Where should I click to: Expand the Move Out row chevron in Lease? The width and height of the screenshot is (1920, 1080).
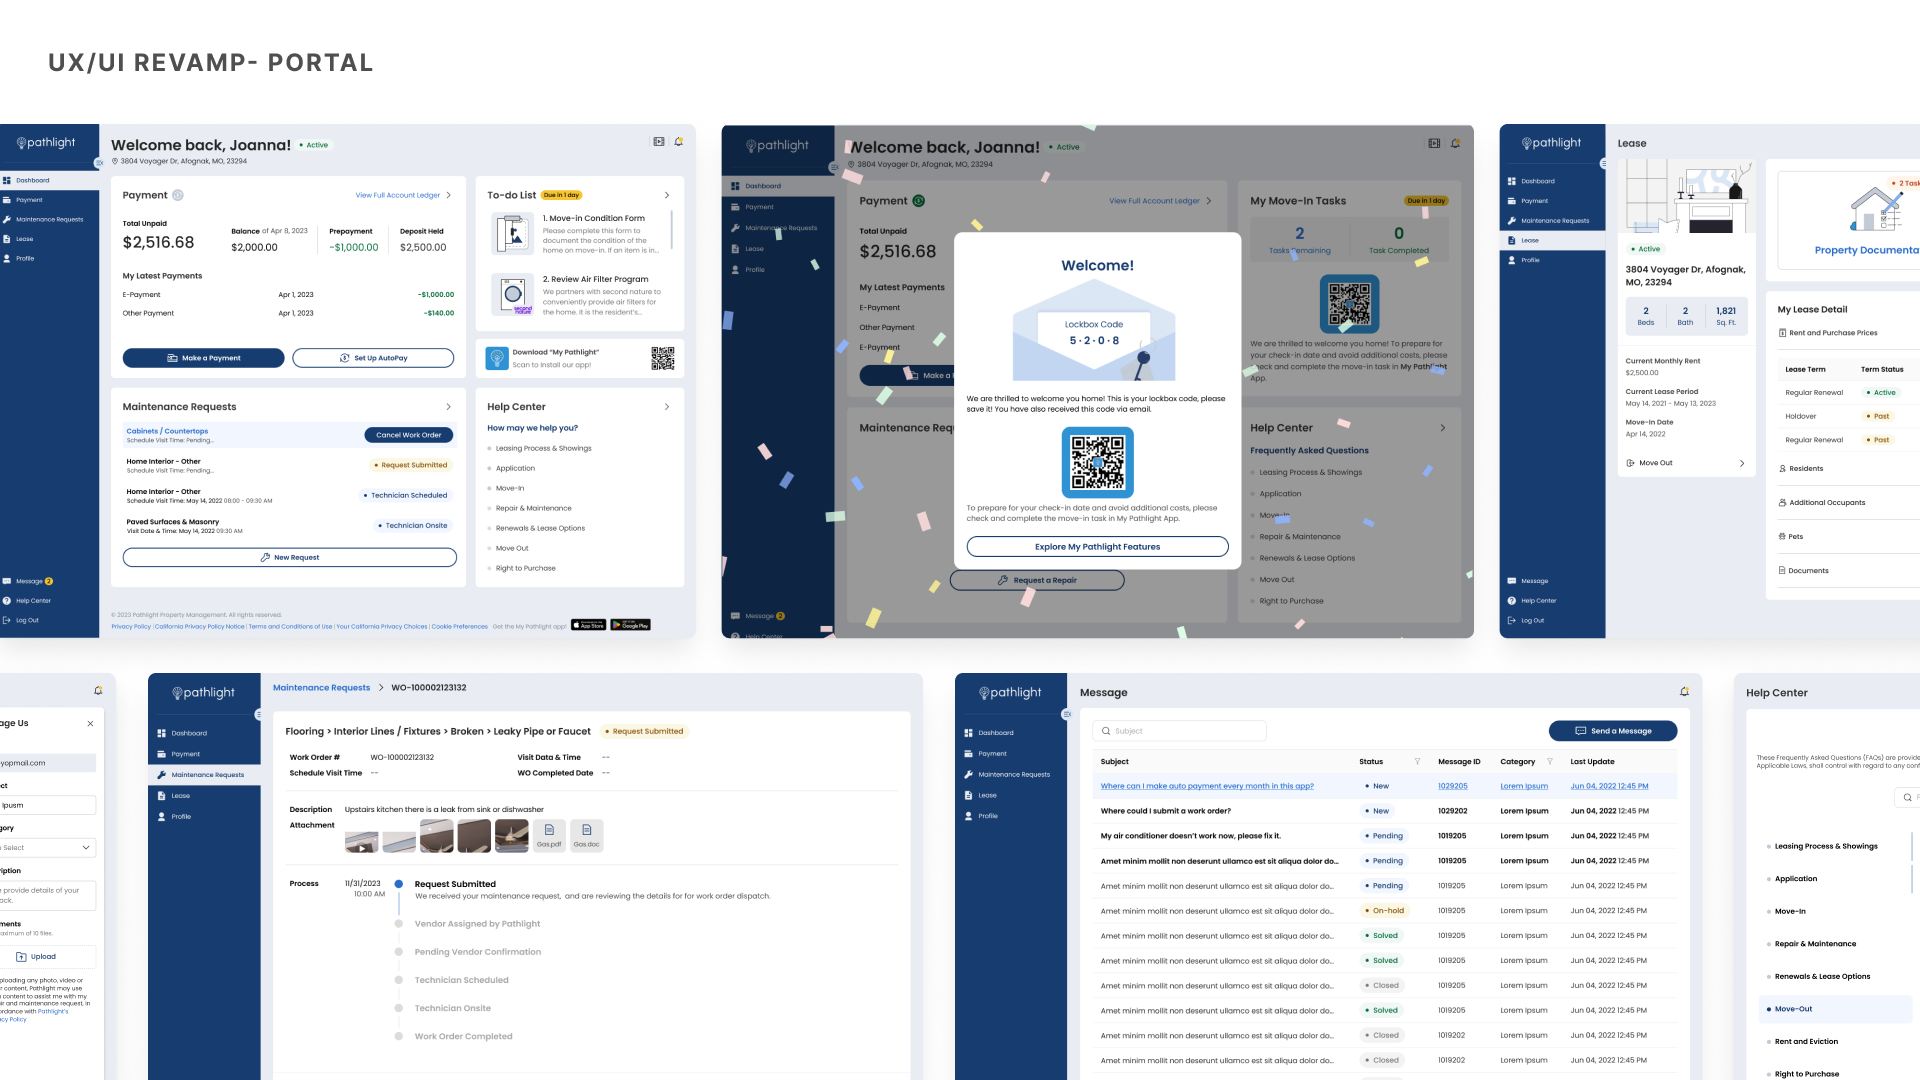[x=1741, y=463]
